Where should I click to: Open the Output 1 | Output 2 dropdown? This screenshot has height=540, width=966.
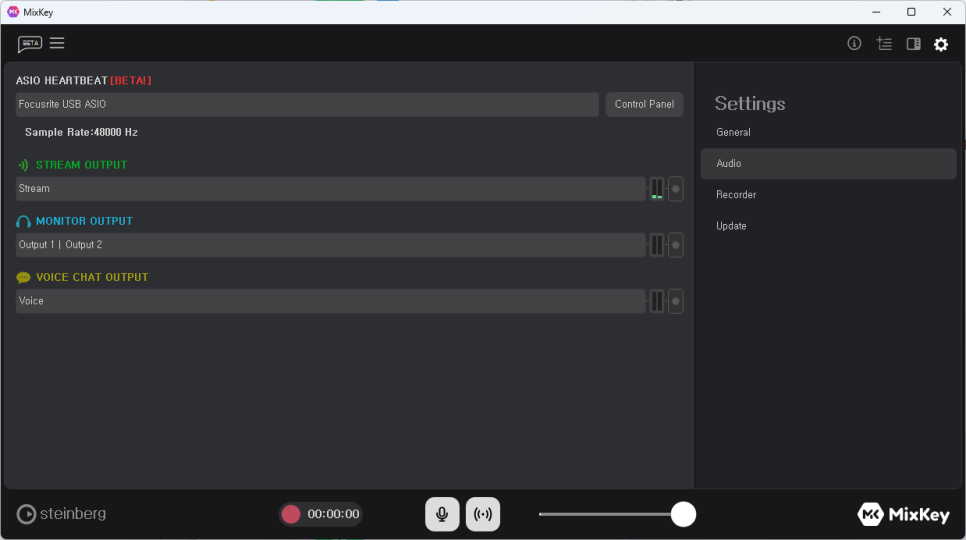coord(331,245)
